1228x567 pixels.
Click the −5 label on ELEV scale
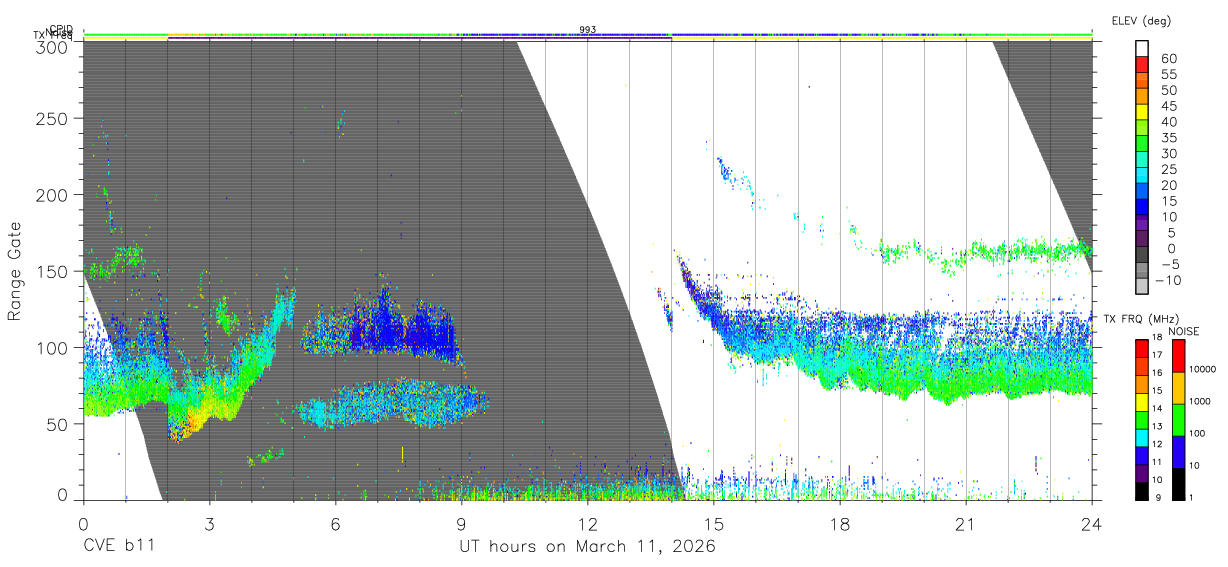(x=1169, y=264)
